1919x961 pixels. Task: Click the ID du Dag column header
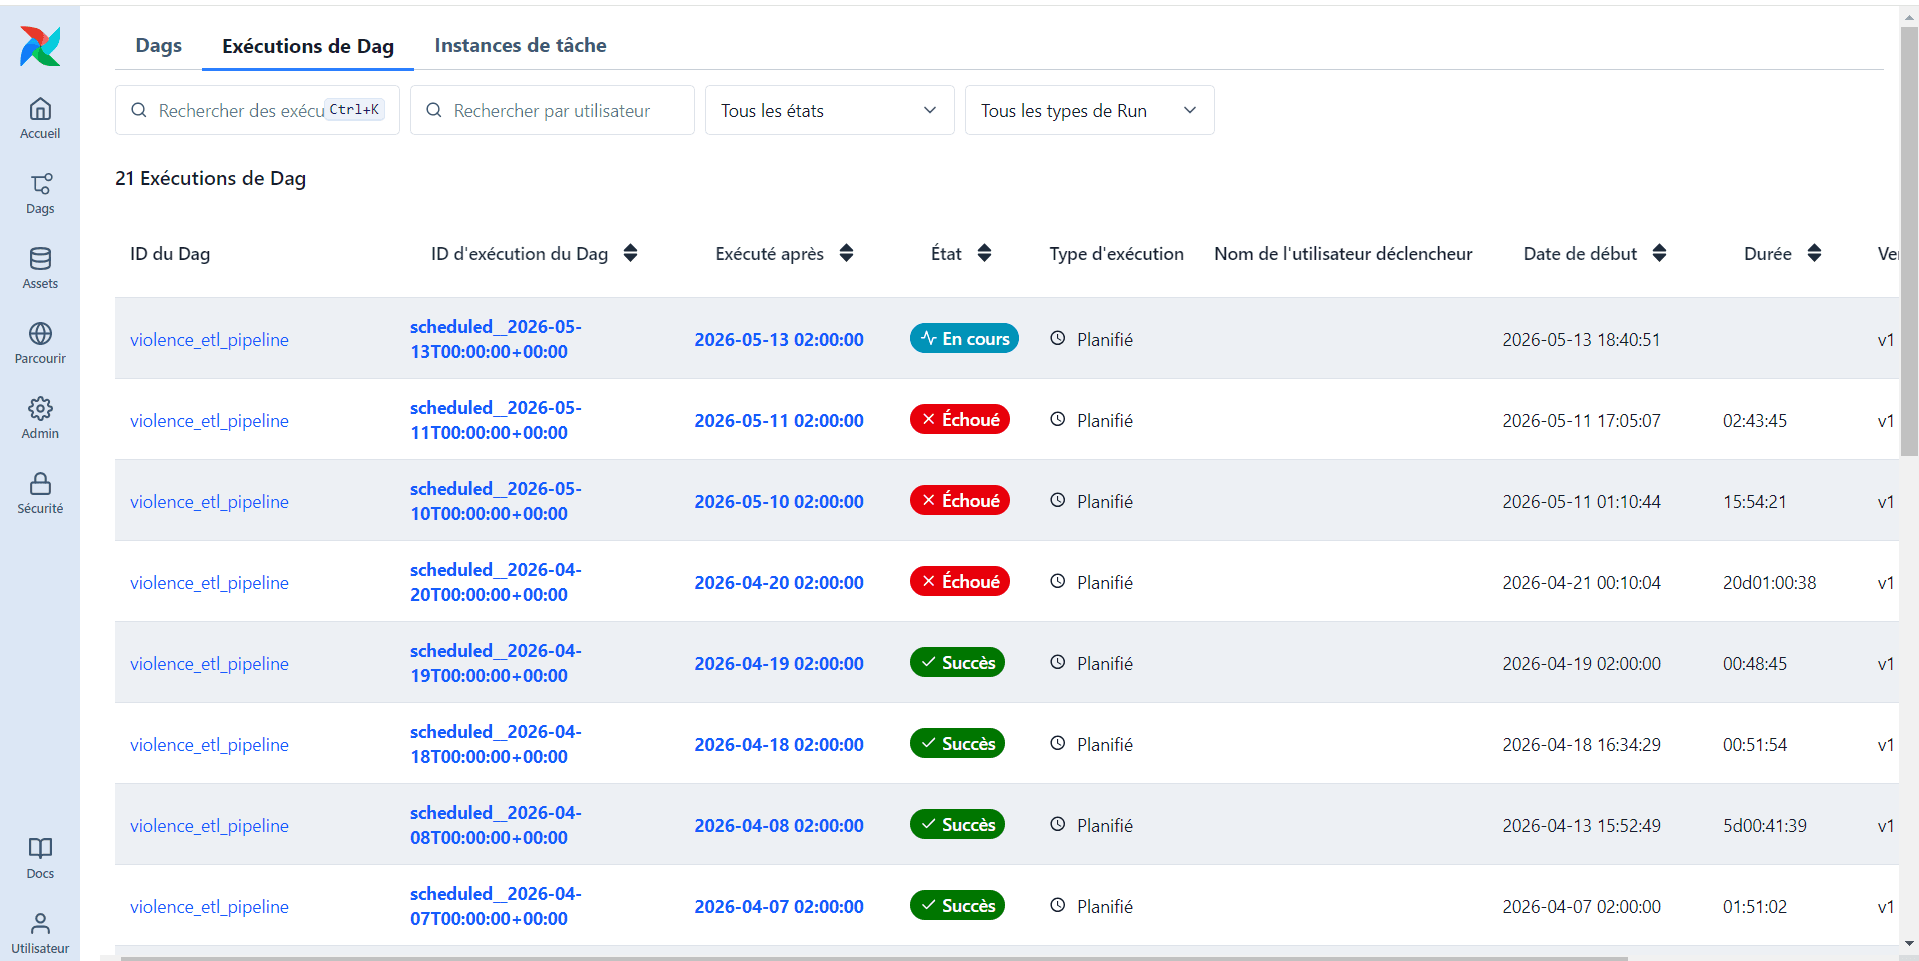(x=170, y=253)
